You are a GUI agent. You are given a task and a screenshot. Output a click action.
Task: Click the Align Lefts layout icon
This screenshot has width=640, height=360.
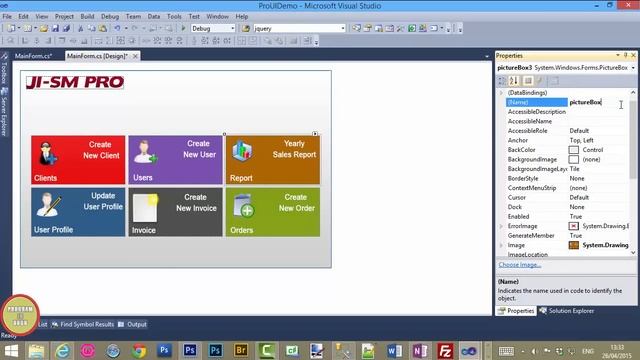[25, 40]
